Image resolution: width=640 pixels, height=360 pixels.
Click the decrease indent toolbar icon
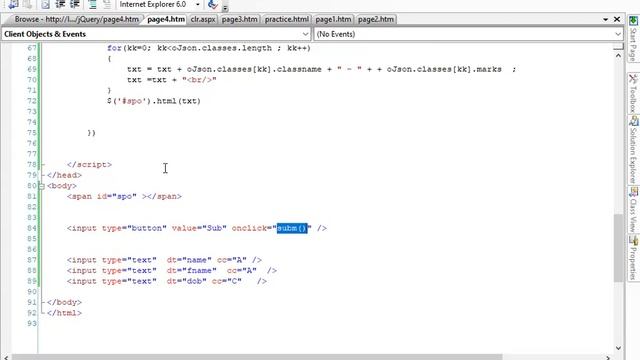(60, 4)
